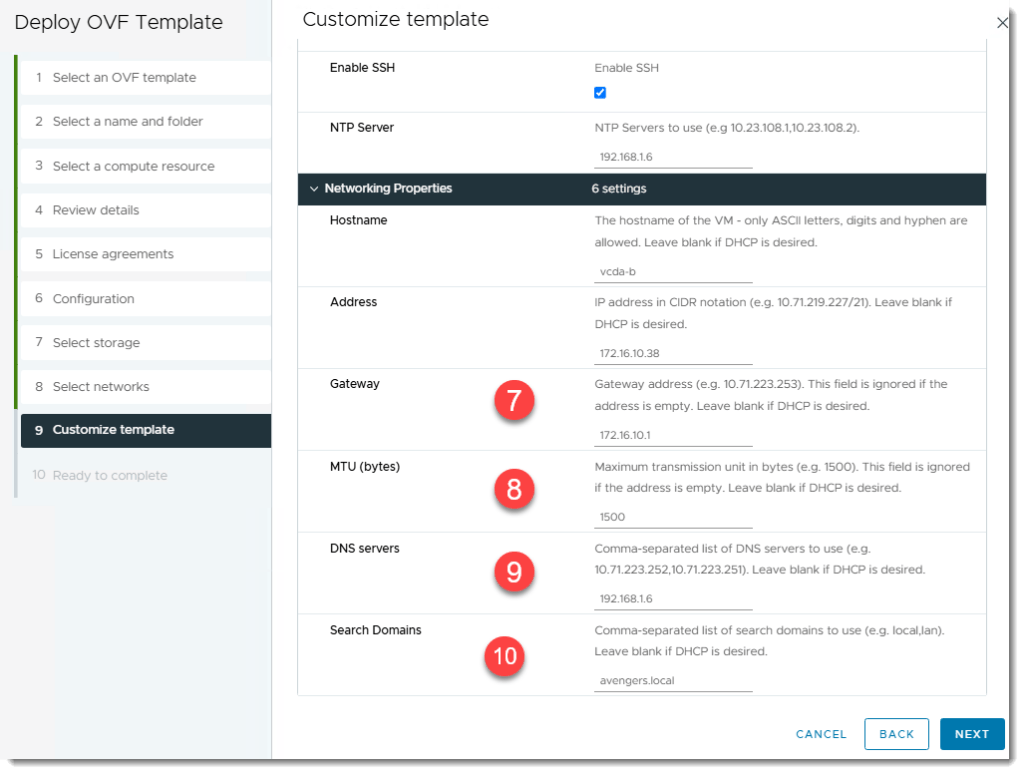The width and height of the screenshot is (1024, 774).
Task: Close the Deploy OVF Template dialog
Action: coord(1002,22)
